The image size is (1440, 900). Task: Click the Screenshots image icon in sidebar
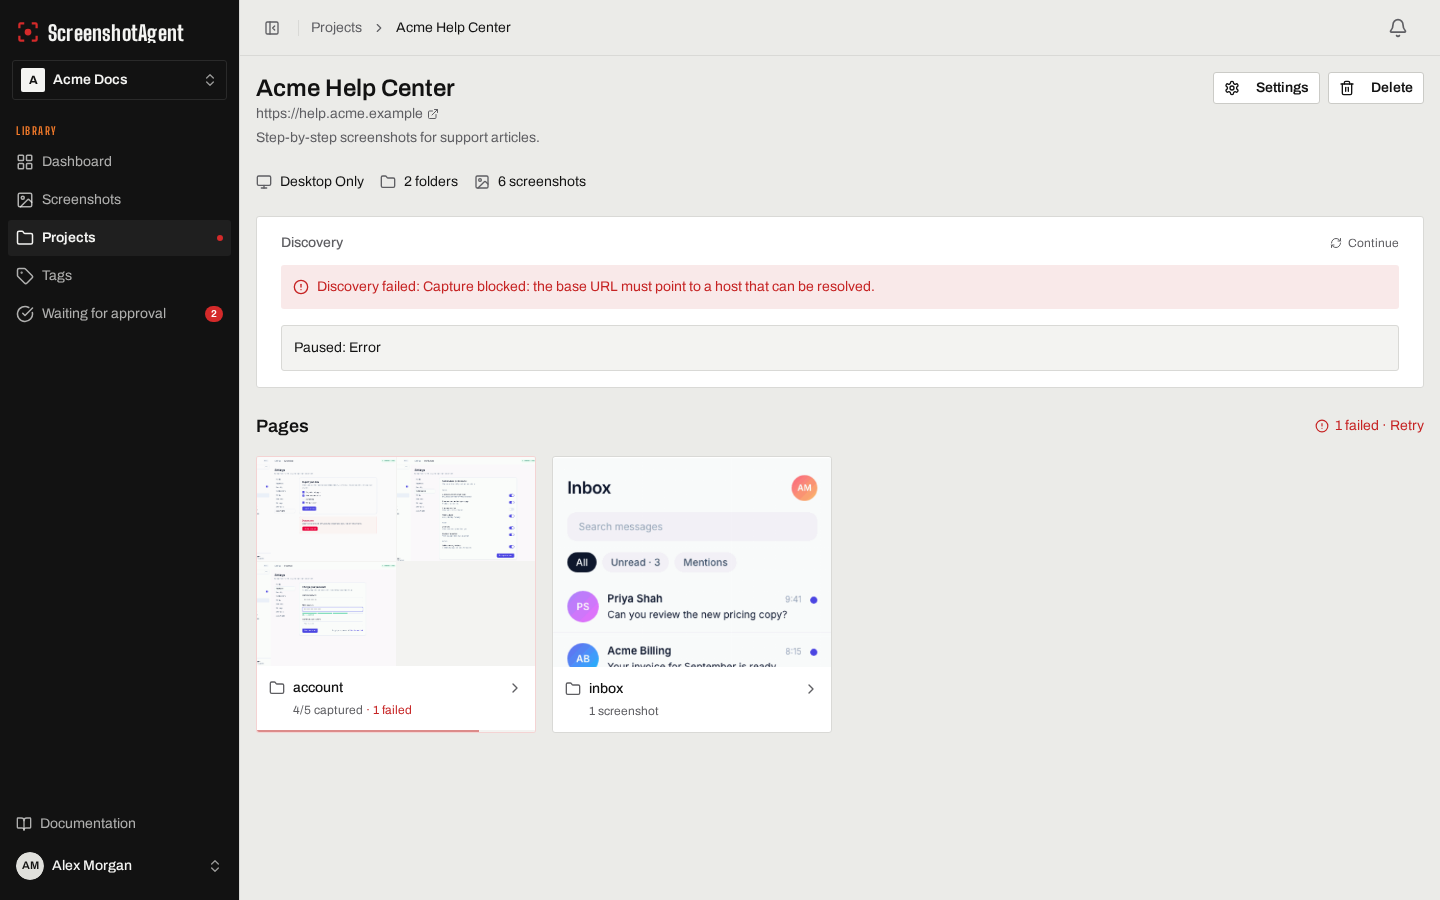[x=25, y=200]
